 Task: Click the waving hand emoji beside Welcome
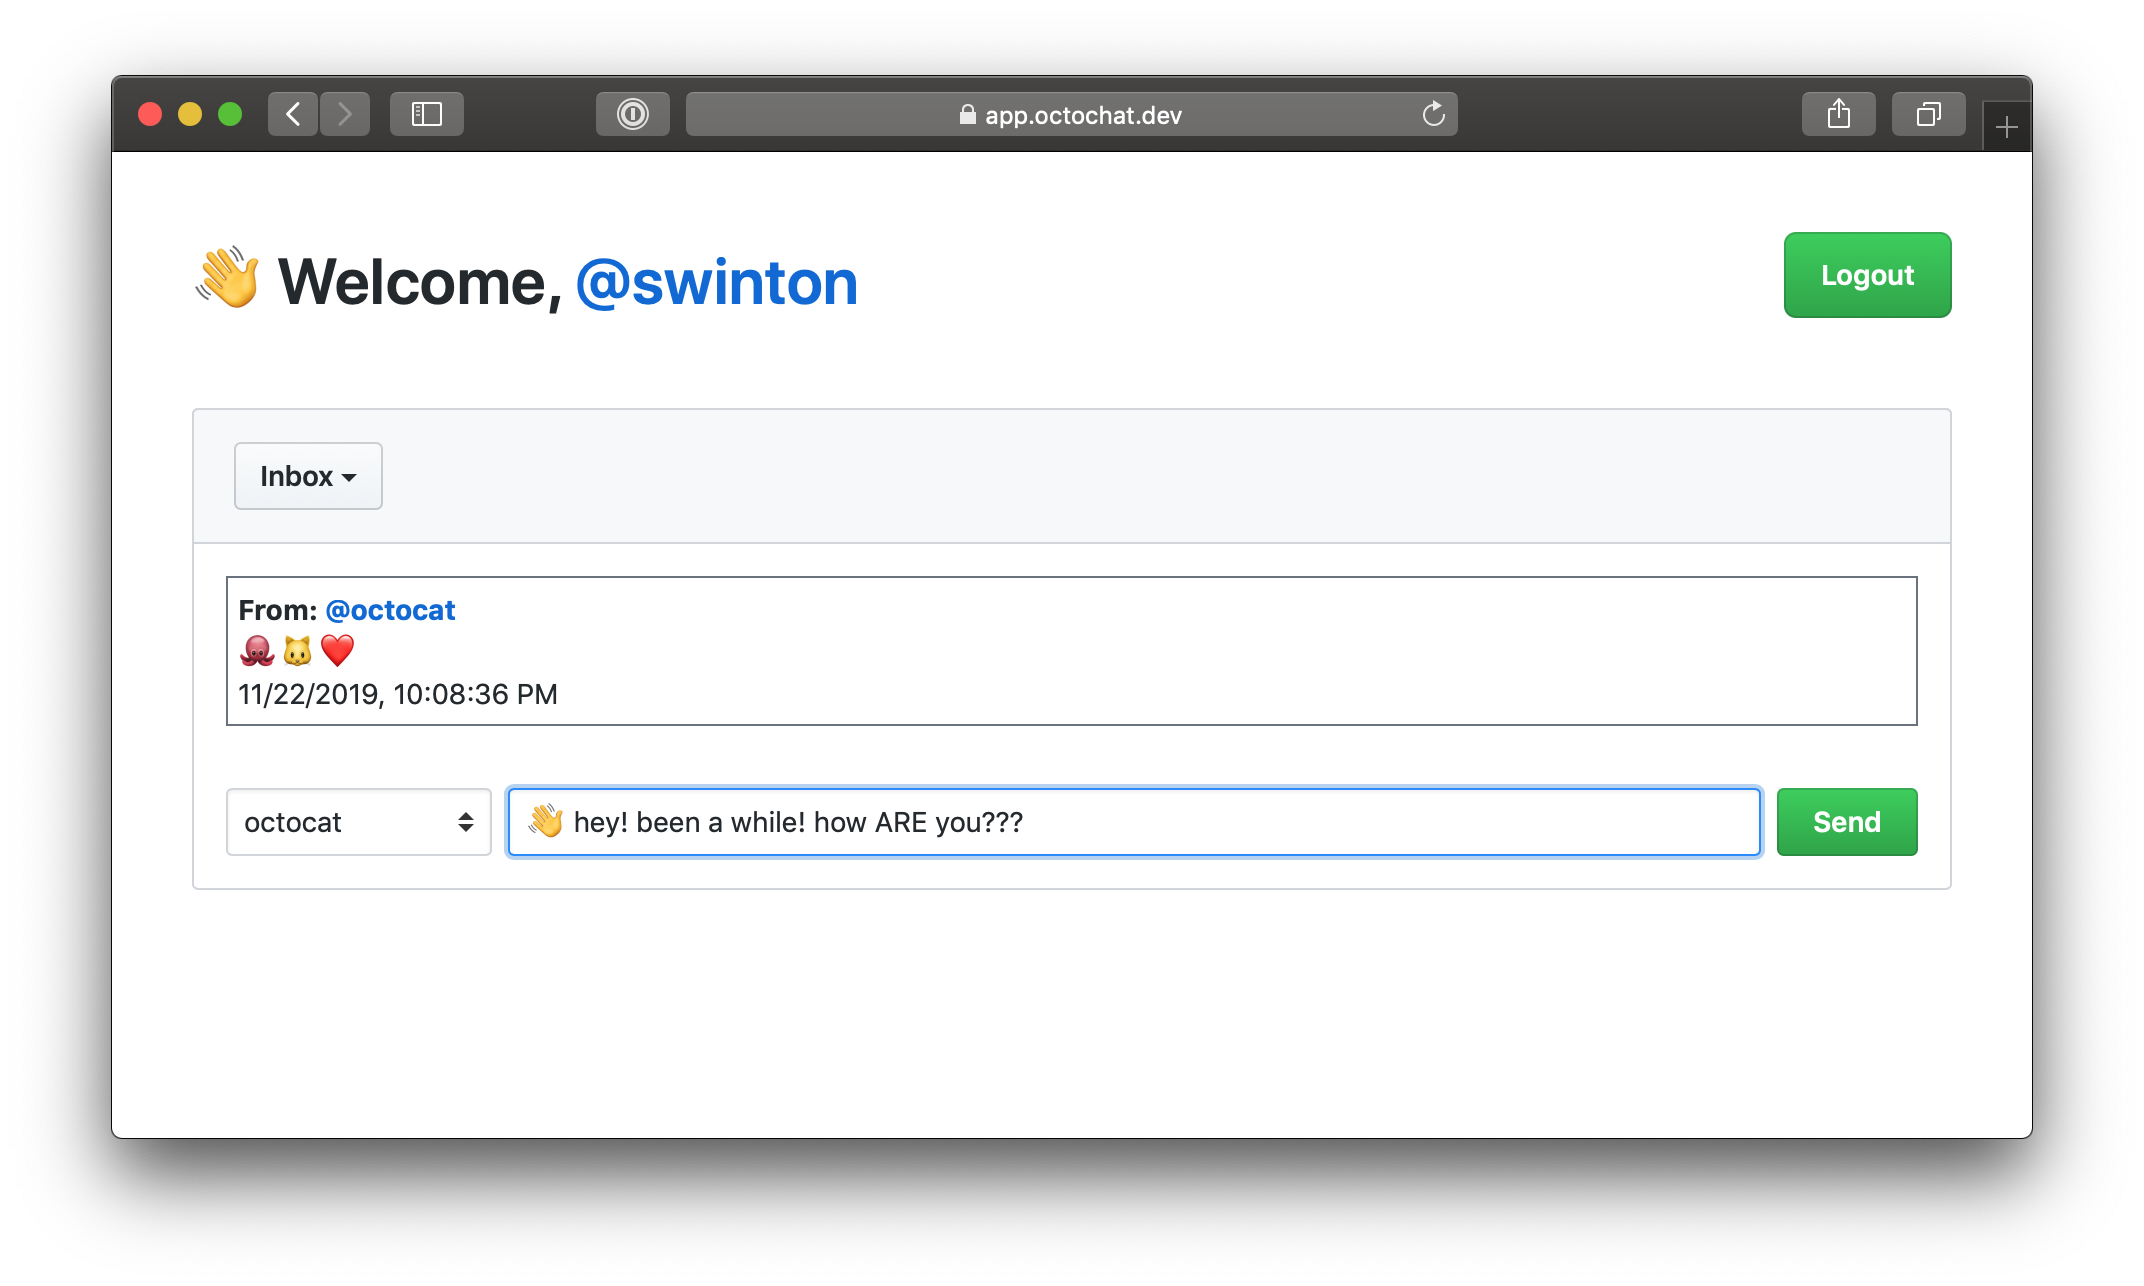[x=229, y=277]
